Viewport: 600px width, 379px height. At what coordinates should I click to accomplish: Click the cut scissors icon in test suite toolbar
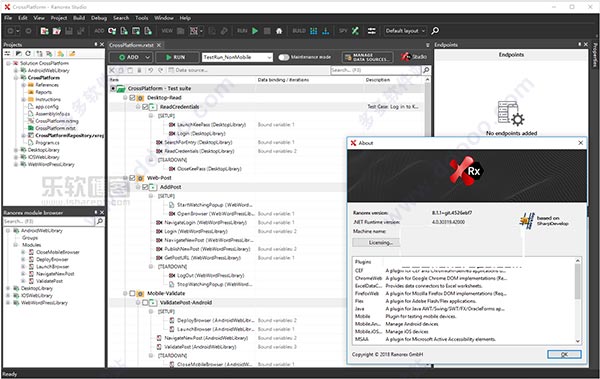112,70
